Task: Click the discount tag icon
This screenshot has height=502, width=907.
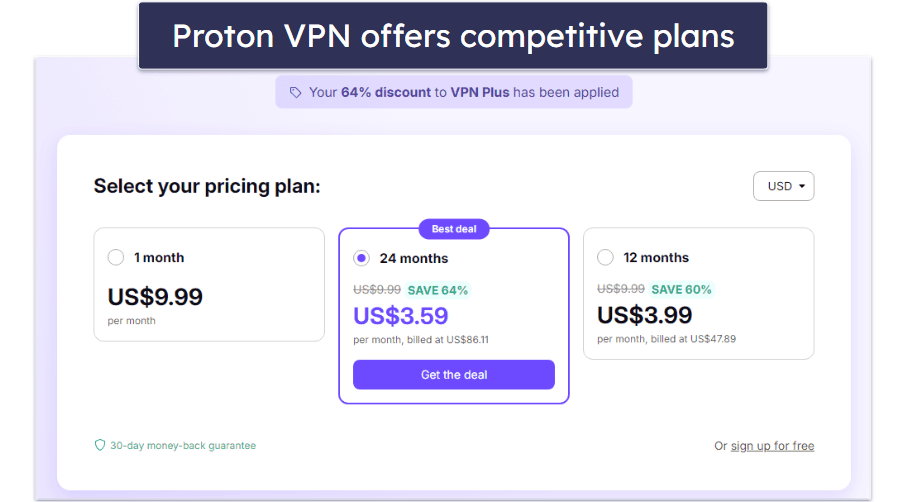Action: coord(296,93)
